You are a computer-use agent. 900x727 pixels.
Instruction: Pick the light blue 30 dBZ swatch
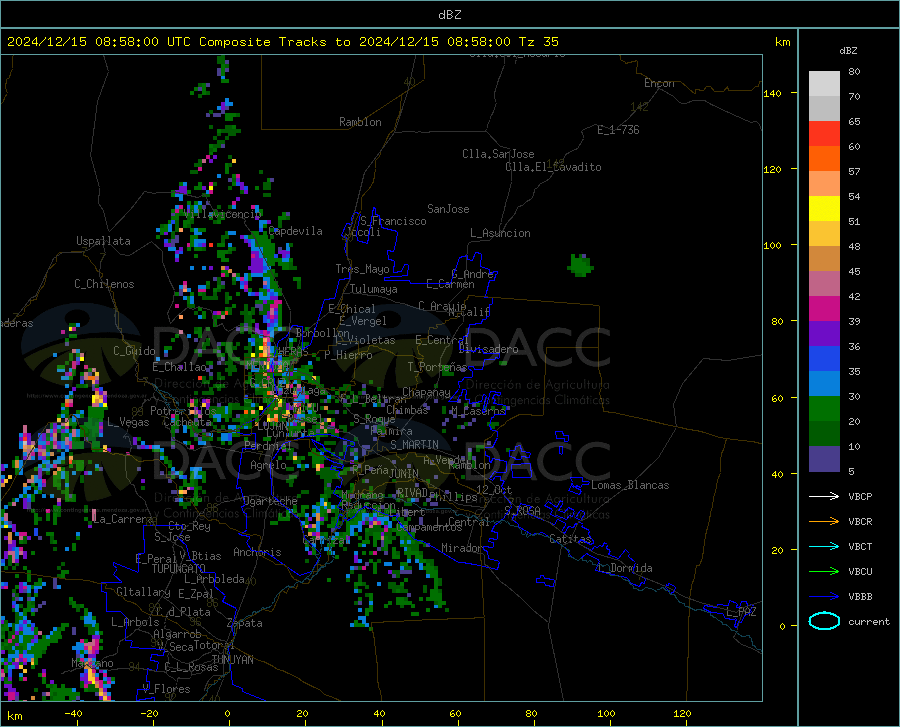pos(824,384)
